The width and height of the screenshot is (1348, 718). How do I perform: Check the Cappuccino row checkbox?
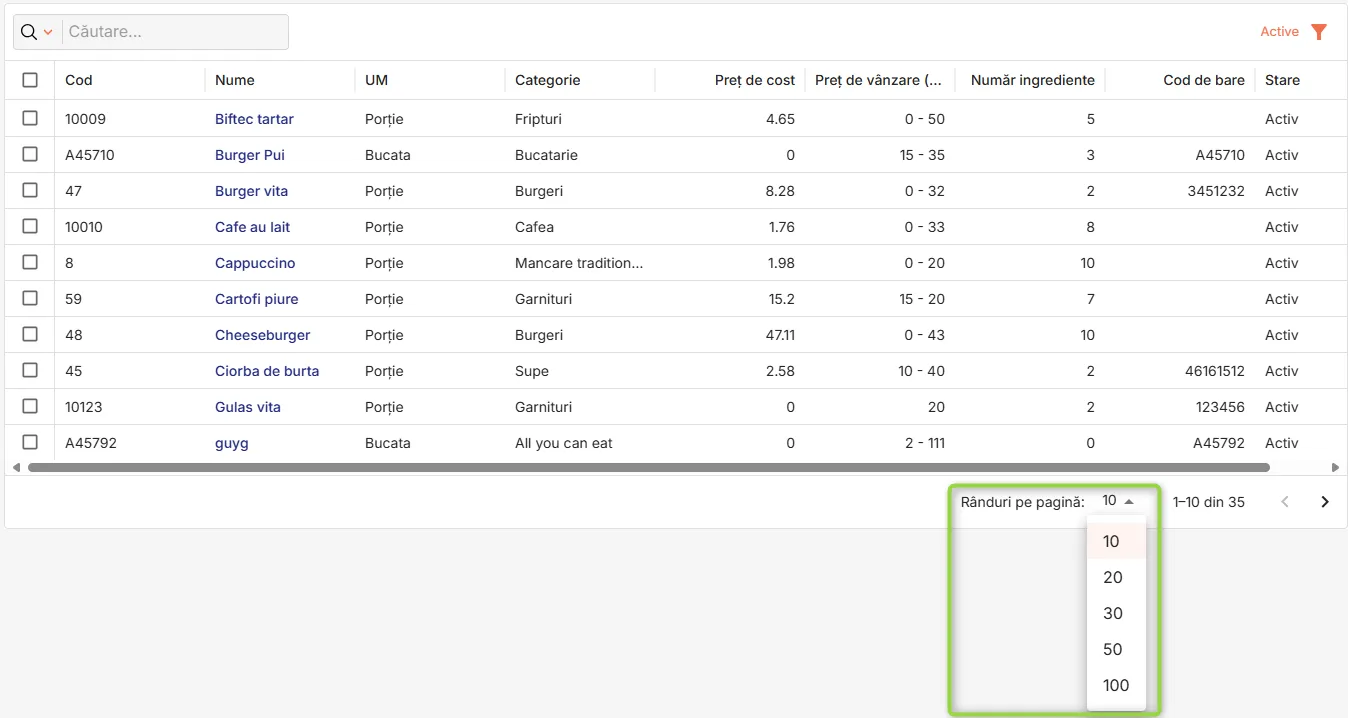tap(30, 262)
